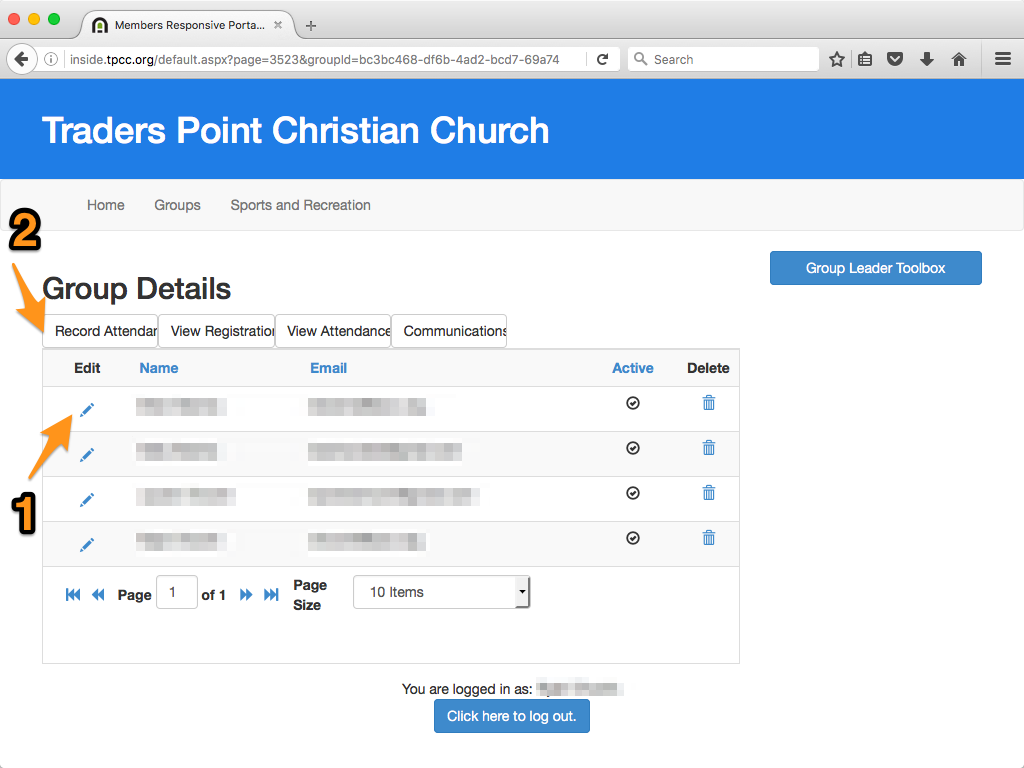Viewport: 1024px width, 768px height.
Task: Open site information icon in address bar
Action: point(51,59)
